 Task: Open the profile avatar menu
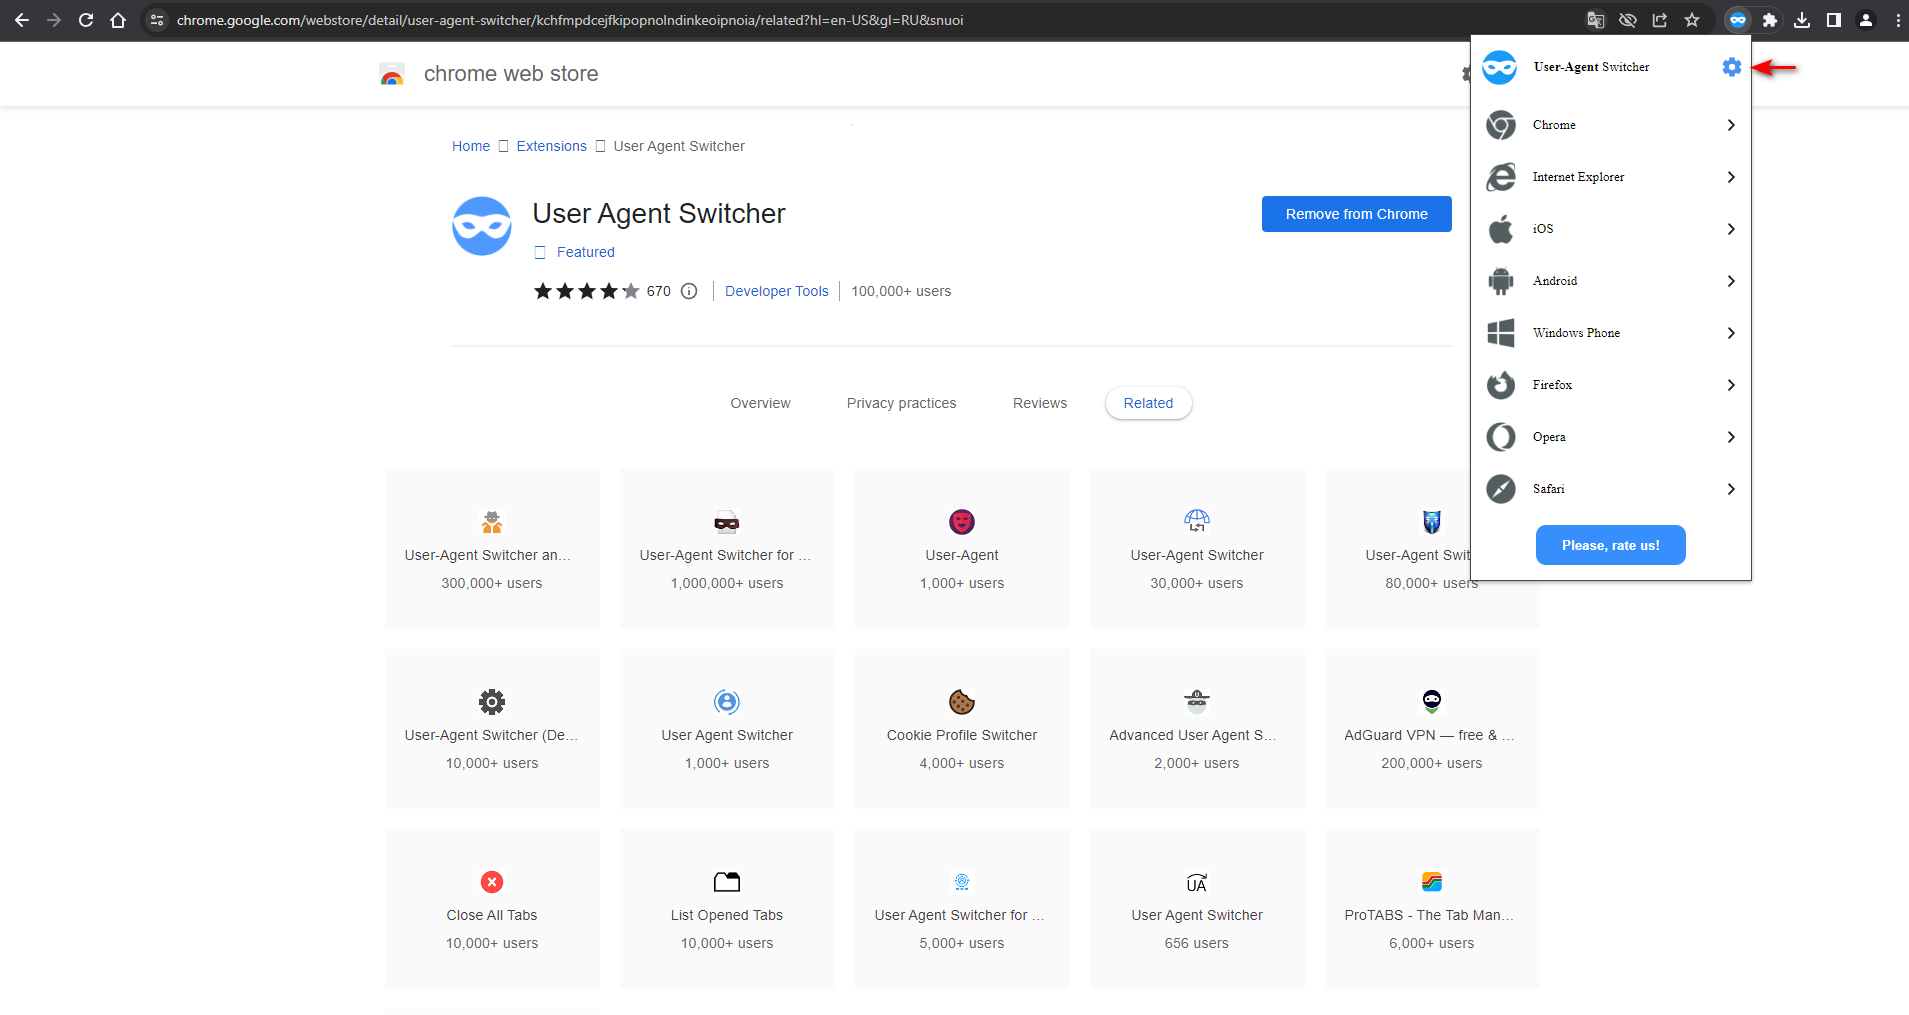[x=1866, y=20]
